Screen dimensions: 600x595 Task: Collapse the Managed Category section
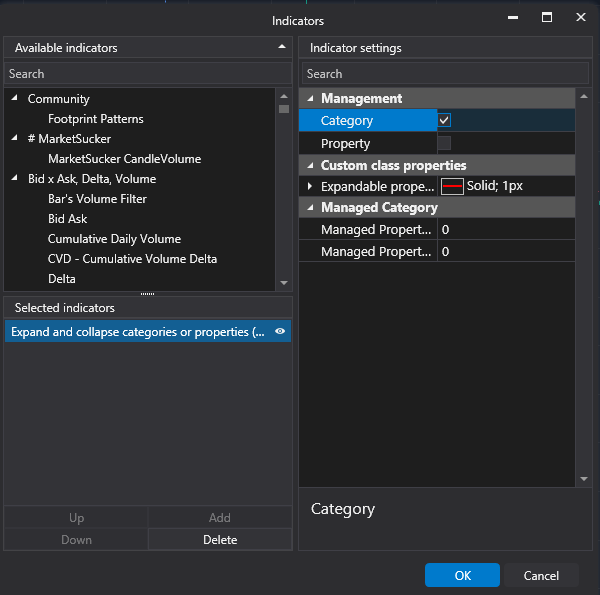coord(310,207)
